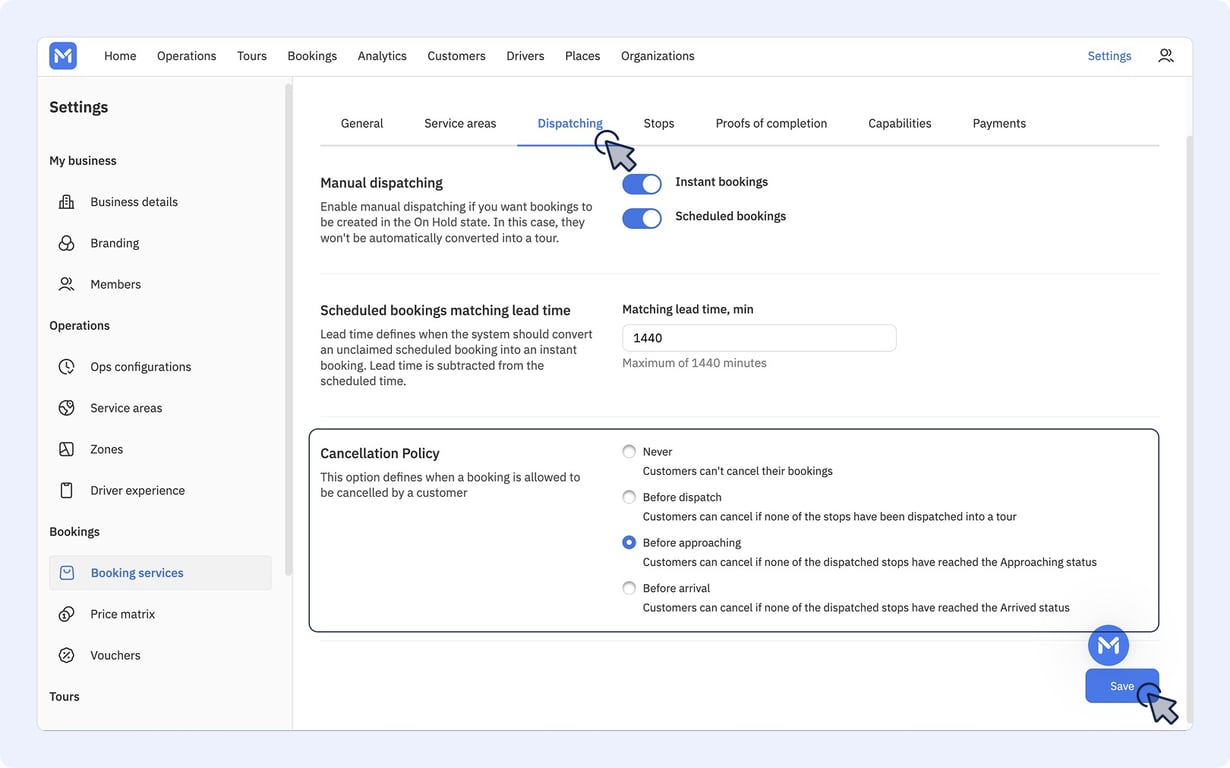Toggle the Instant bookings switch
This screenshot has width=1230, height=768.
tap(642, 184)
